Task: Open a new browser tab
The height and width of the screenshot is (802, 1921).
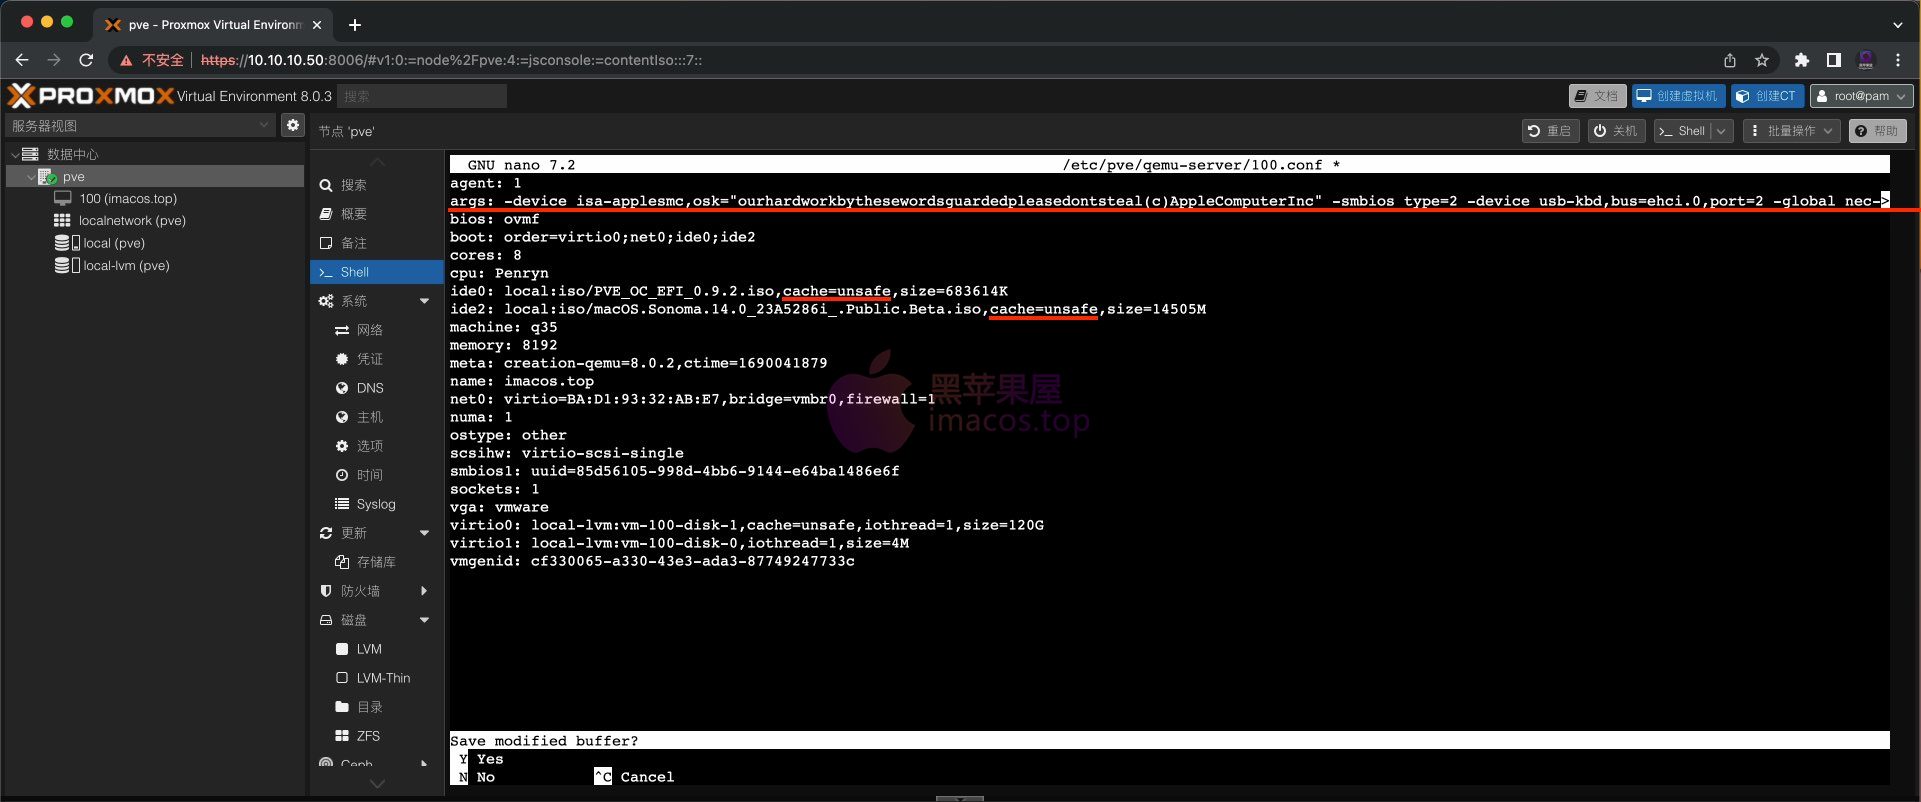Action: point(355,25)
